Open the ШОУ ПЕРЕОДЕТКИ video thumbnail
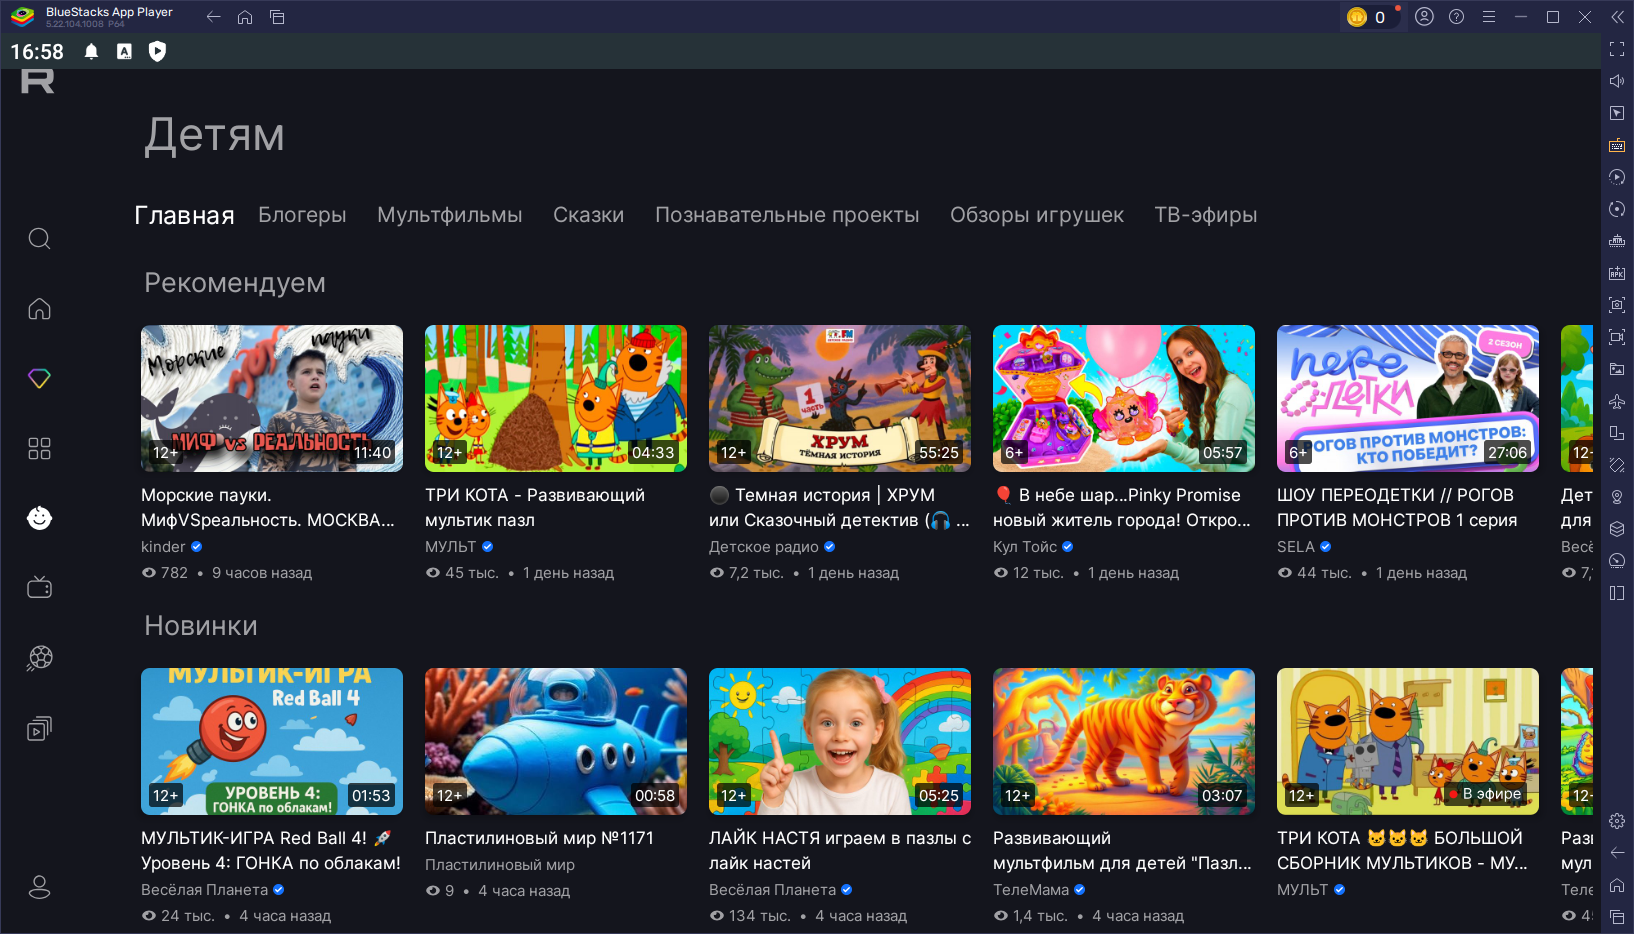This screenshot has width=1634, height=934. 1408,398
